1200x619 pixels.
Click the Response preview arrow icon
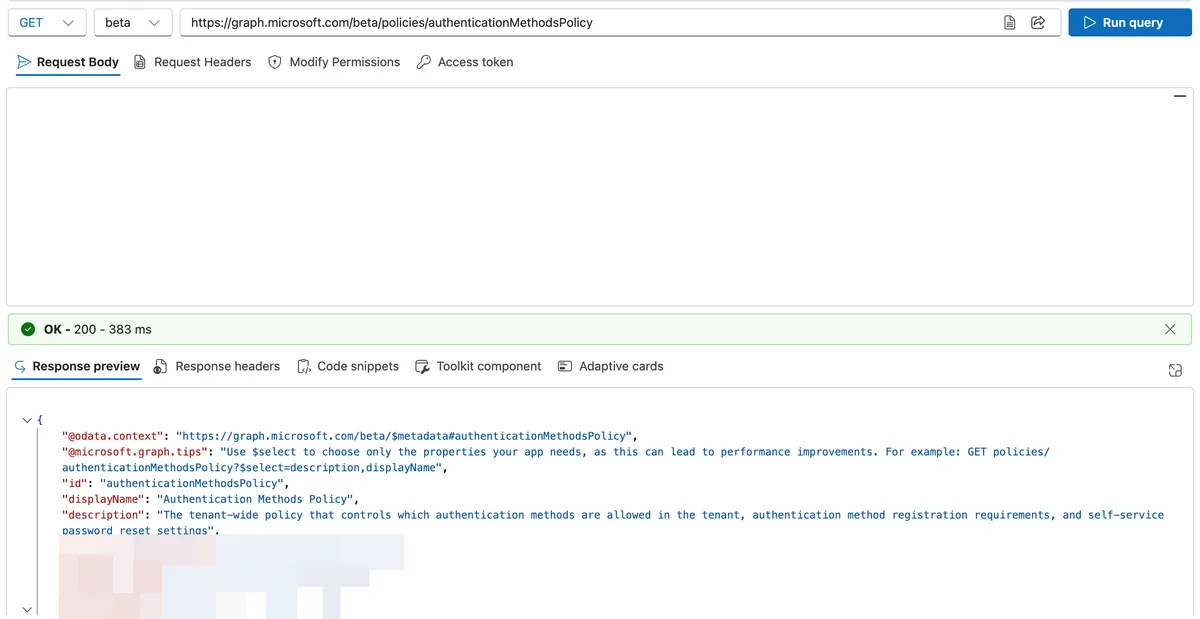20,367
